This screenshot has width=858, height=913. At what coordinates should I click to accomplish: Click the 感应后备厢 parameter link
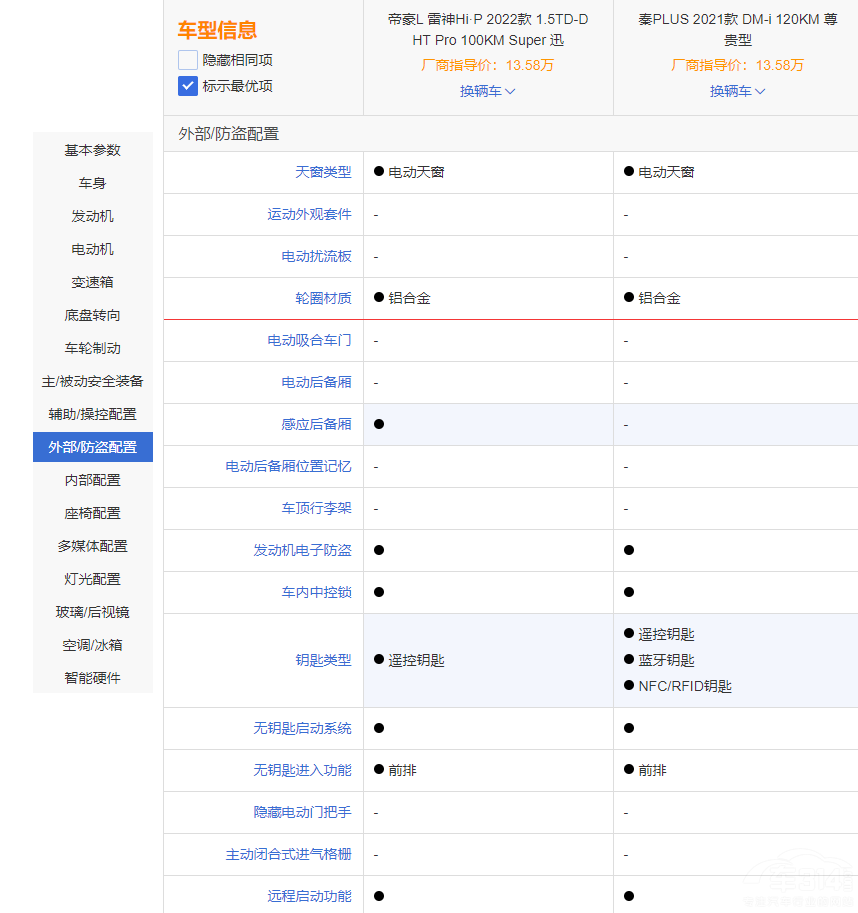tap(316, 424)
